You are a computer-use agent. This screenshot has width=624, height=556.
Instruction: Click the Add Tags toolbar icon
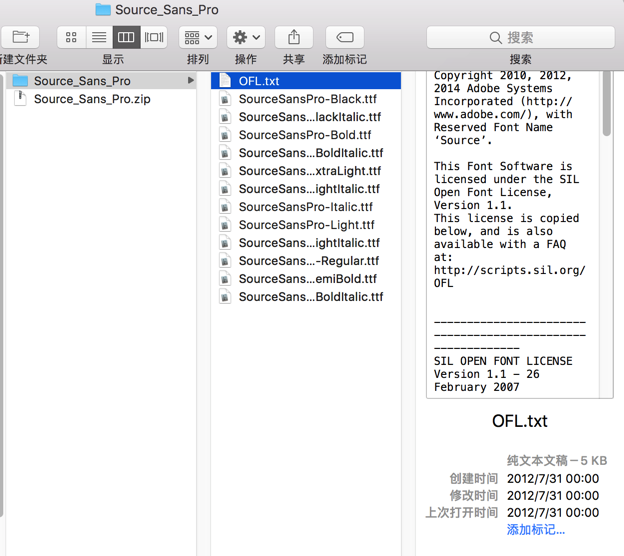tap(345, 37)
